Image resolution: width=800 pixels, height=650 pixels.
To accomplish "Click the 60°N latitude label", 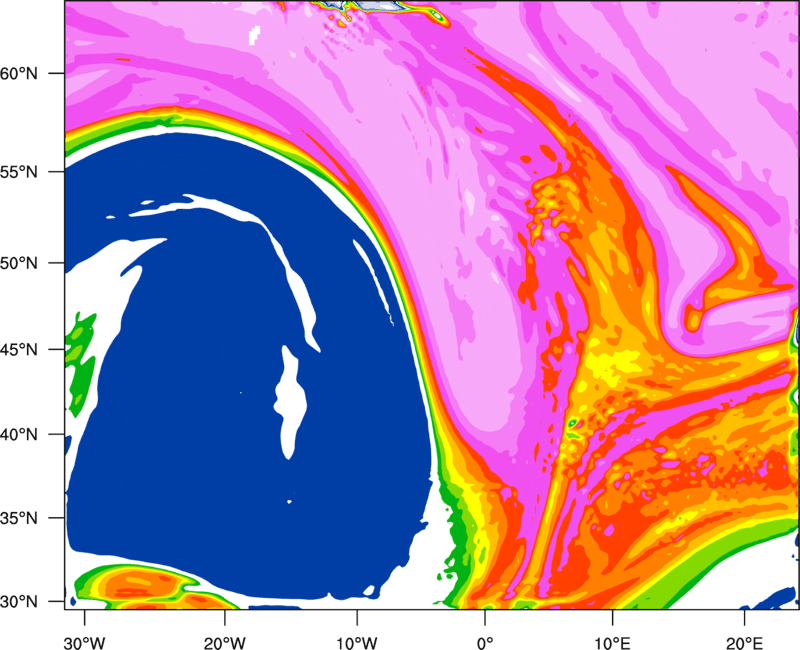I will click(x=19, y=73).
